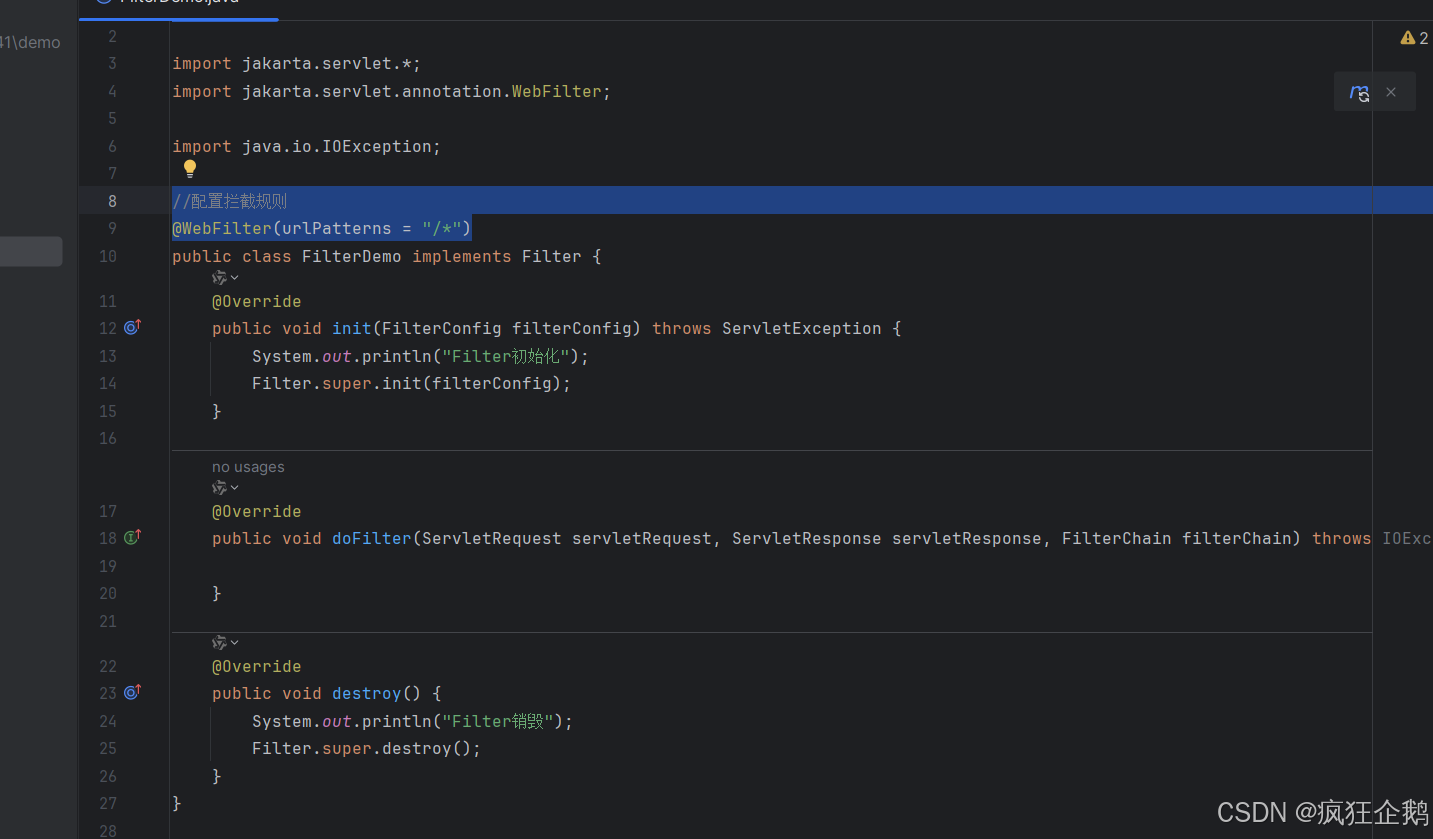The height and width of the screenshot is (839, 1433).
Task: Click the implementing-method gutter icon beside doFilter
Action: click(132, 537)
